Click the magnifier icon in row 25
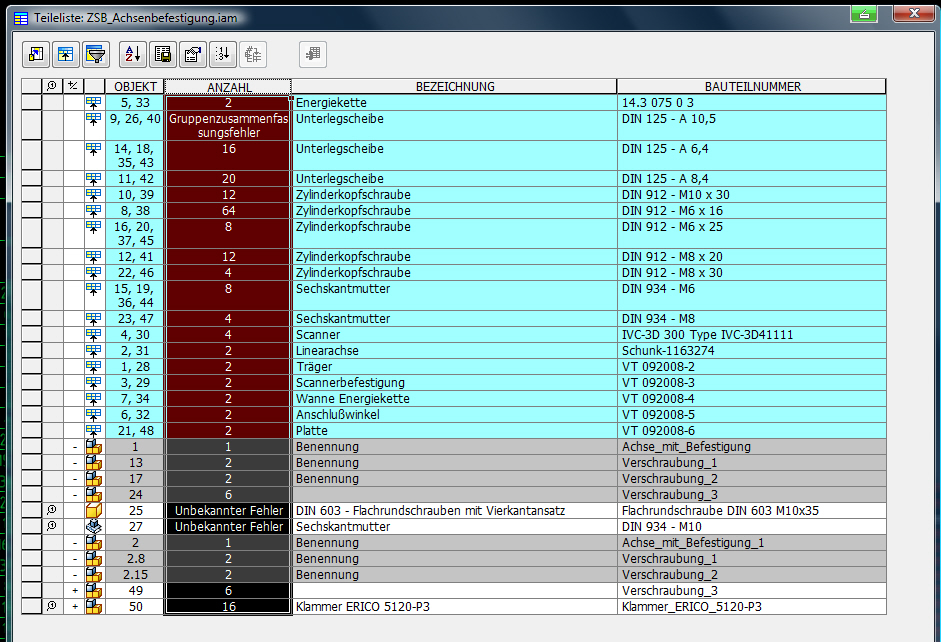 coord(52,511)
